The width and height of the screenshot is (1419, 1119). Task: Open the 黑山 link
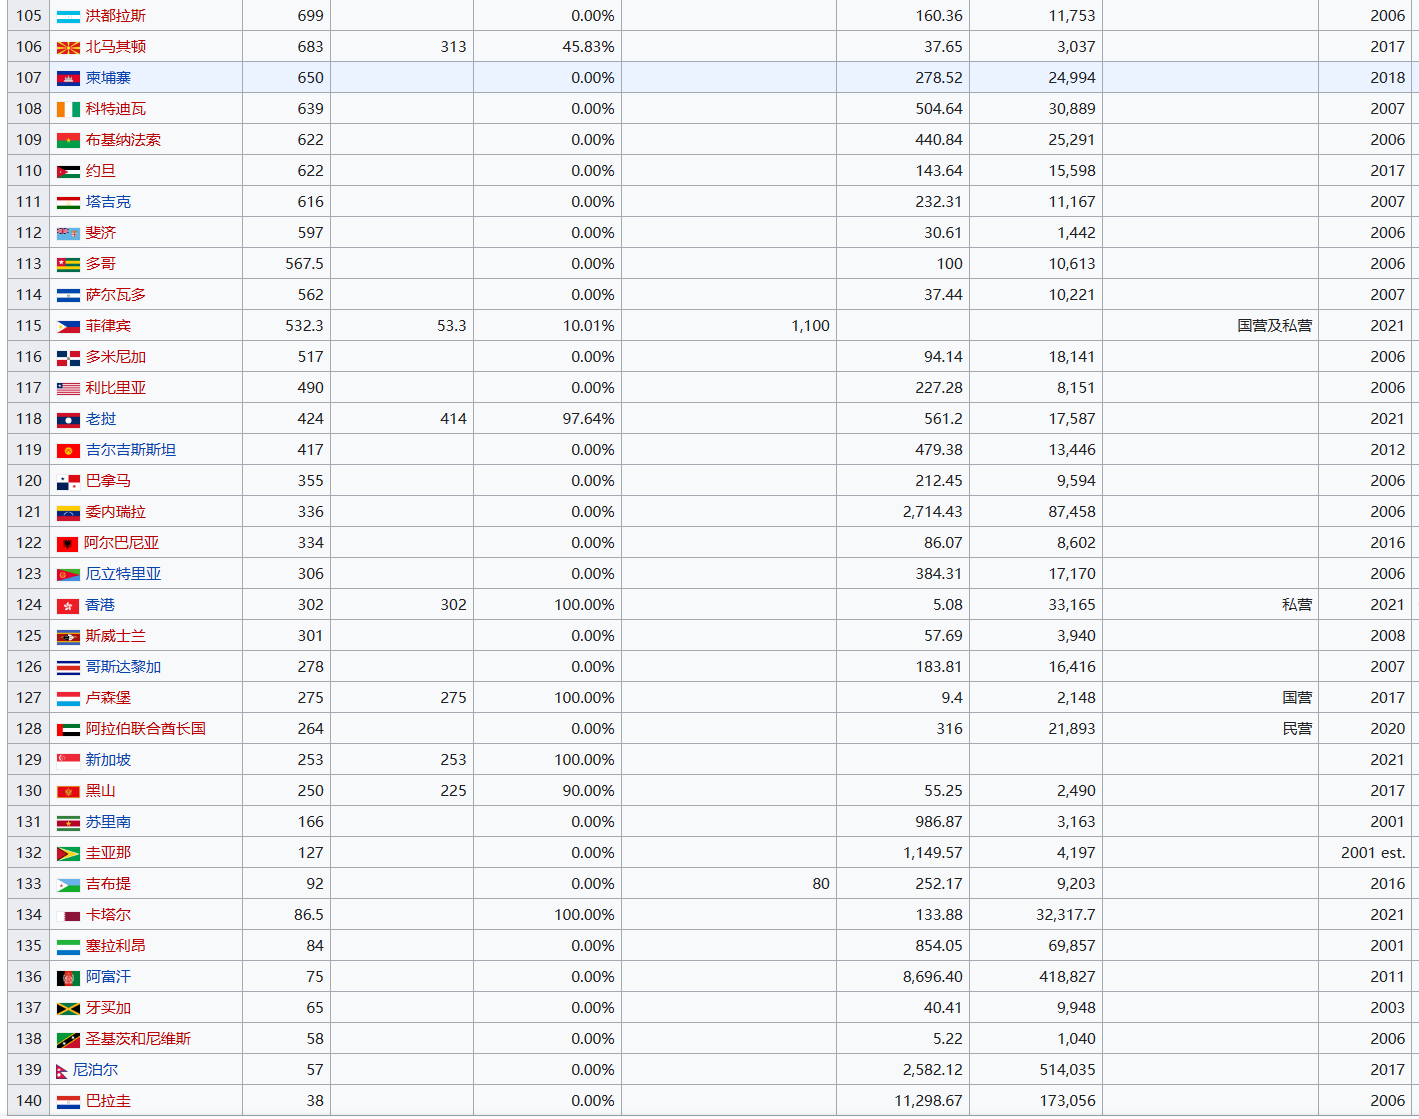coord(101,791)
